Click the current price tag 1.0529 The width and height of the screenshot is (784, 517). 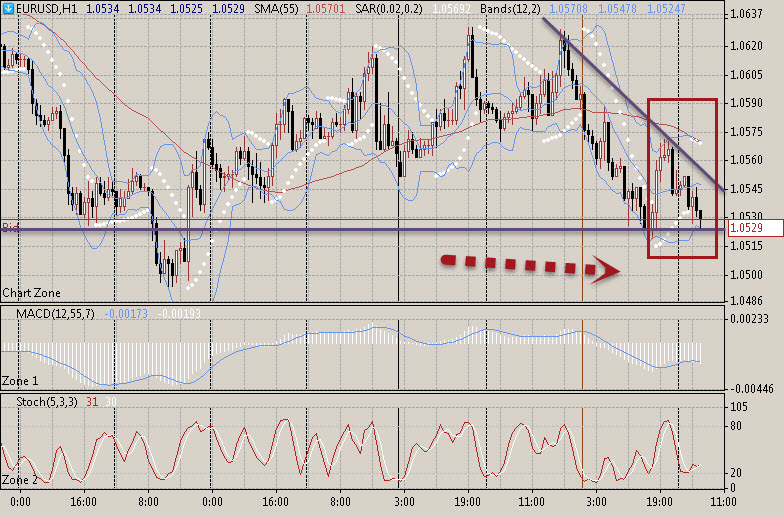[x=746, y=229]
